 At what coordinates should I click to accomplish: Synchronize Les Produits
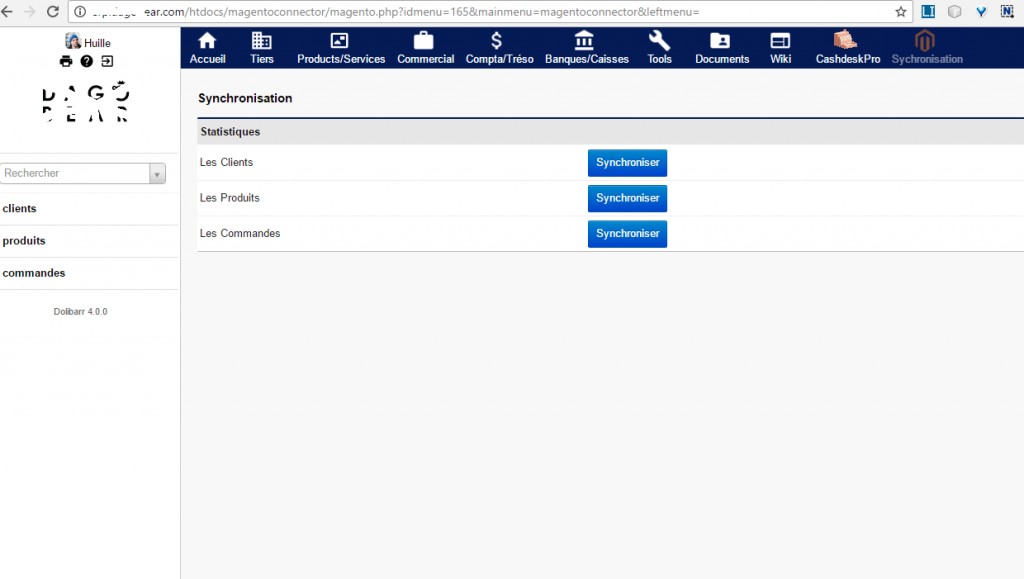(627, 198)
